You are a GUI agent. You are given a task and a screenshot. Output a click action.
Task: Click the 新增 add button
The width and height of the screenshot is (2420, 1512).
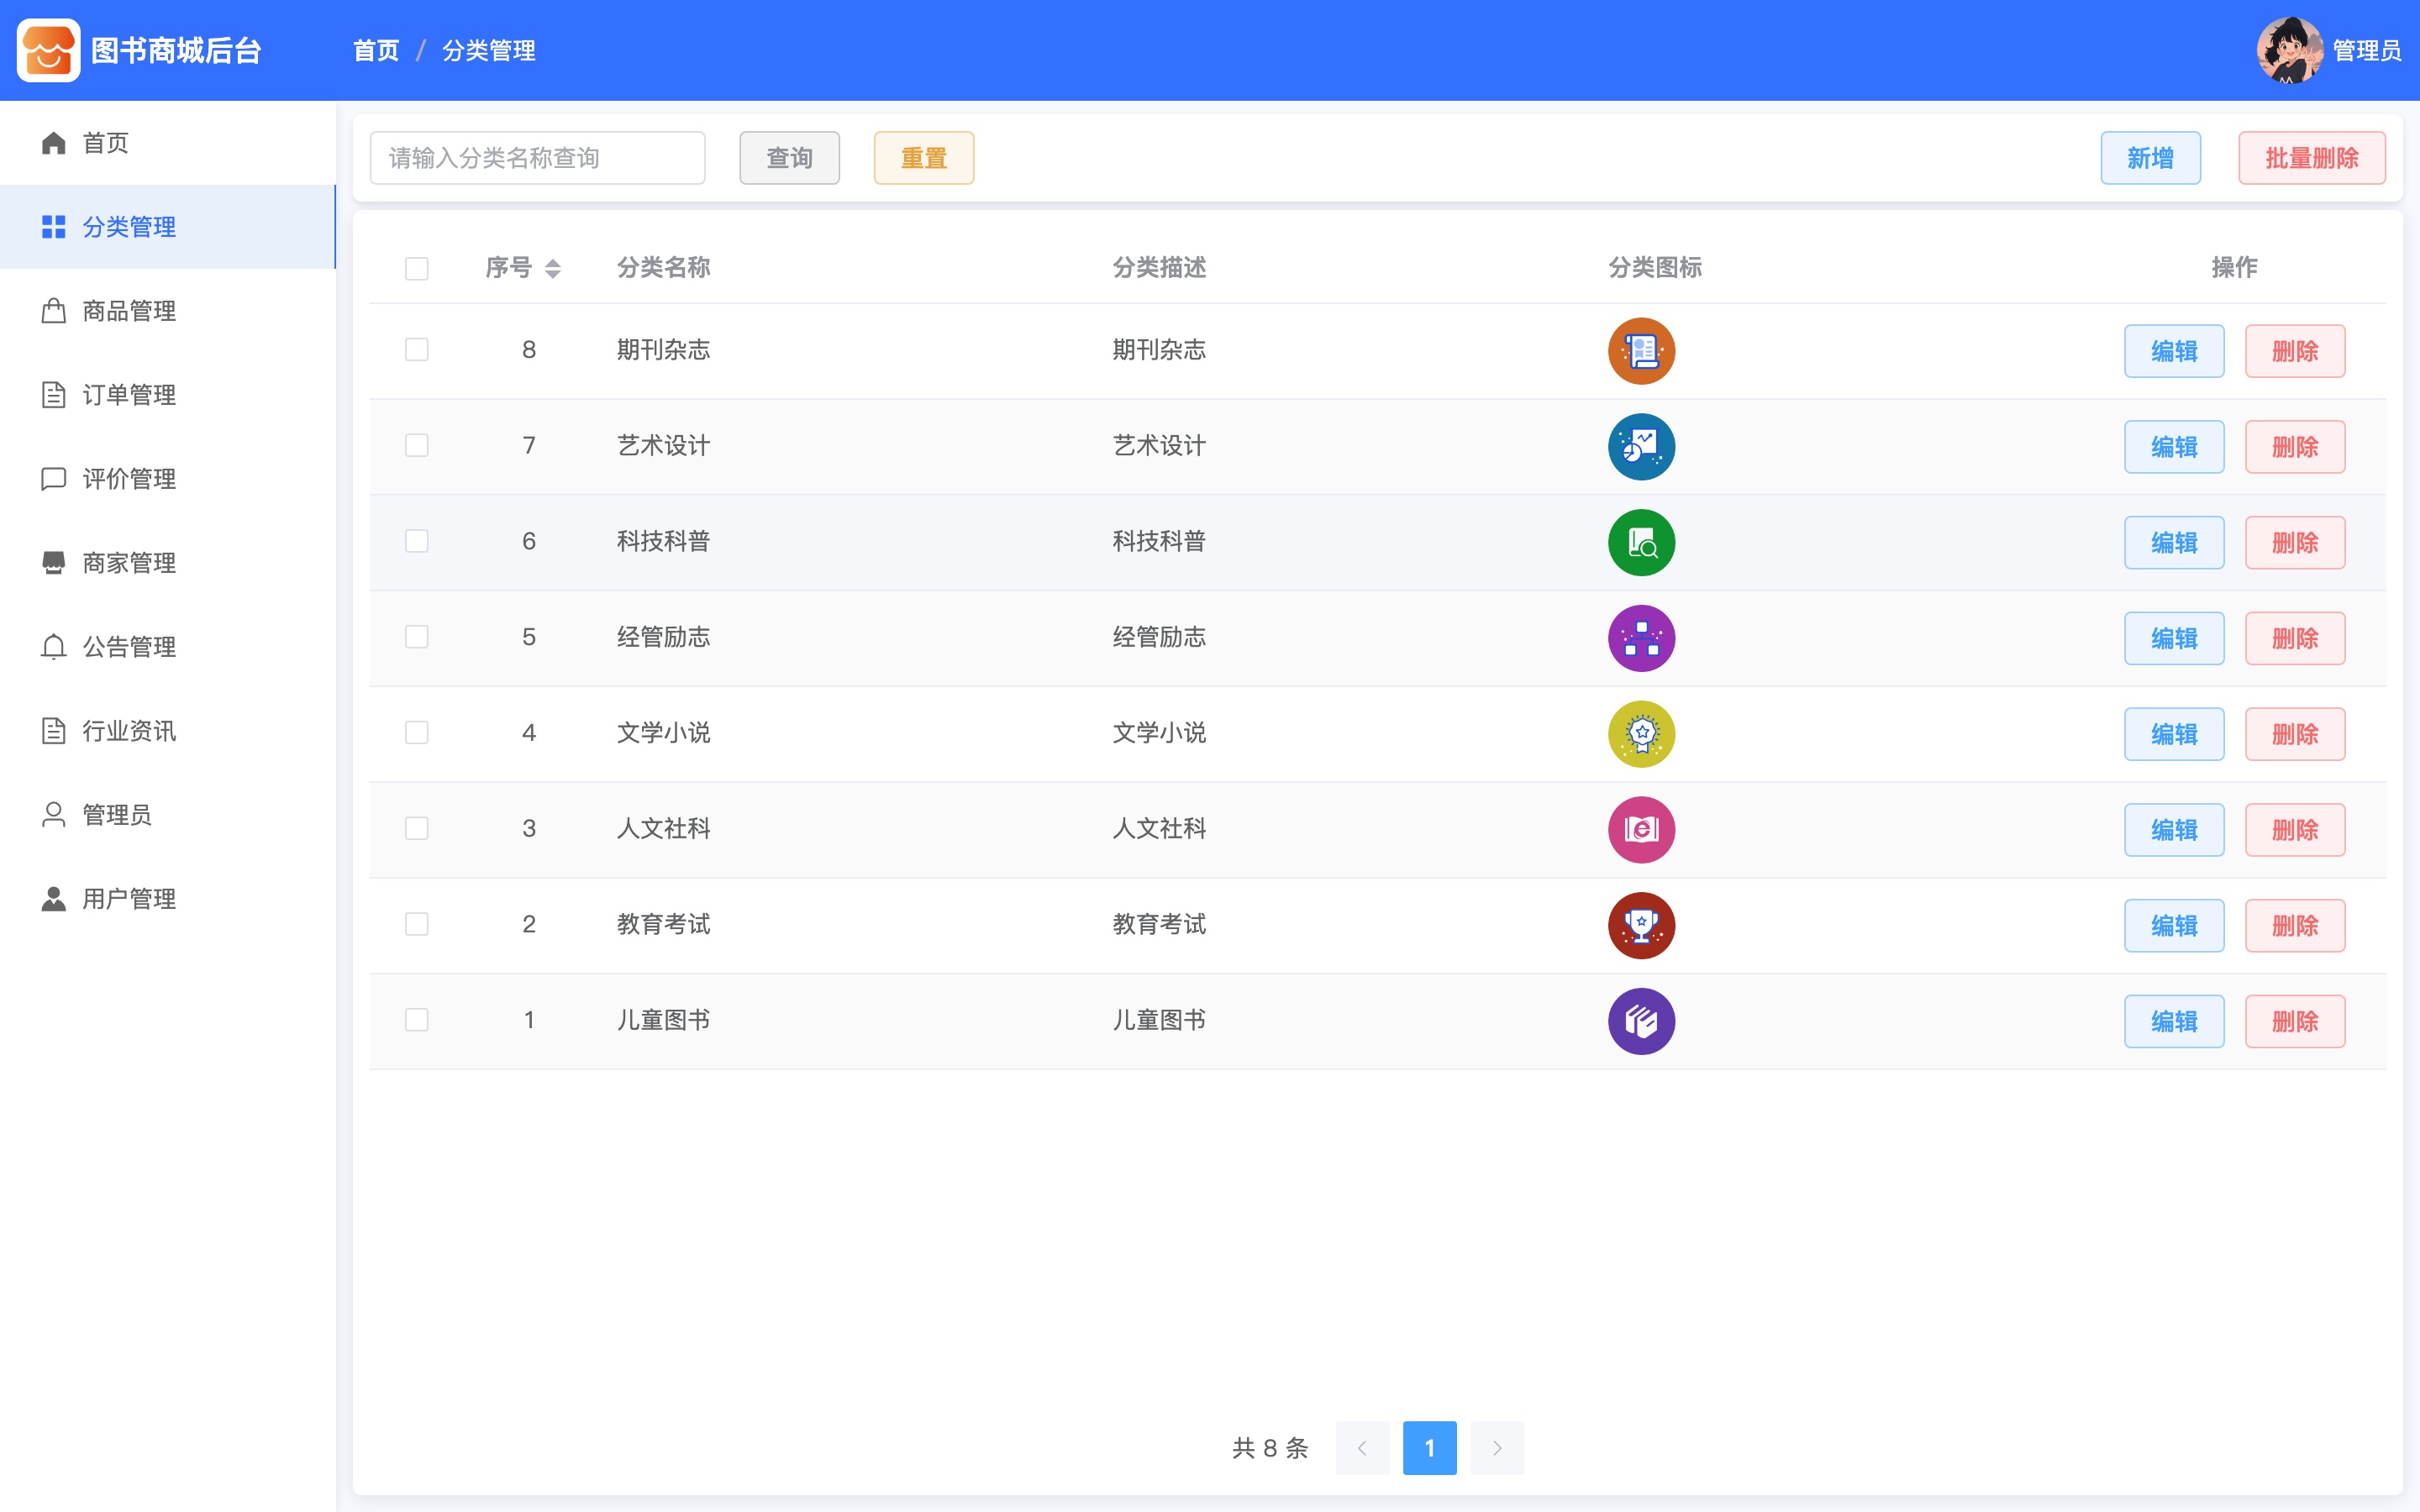pyautogui.click(x=2150, y=158)
